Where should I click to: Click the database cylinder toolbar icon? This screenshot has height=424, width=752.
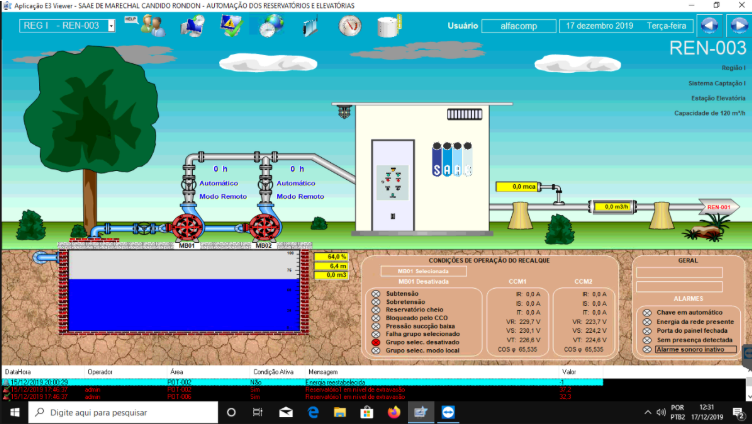pos(388,27)
